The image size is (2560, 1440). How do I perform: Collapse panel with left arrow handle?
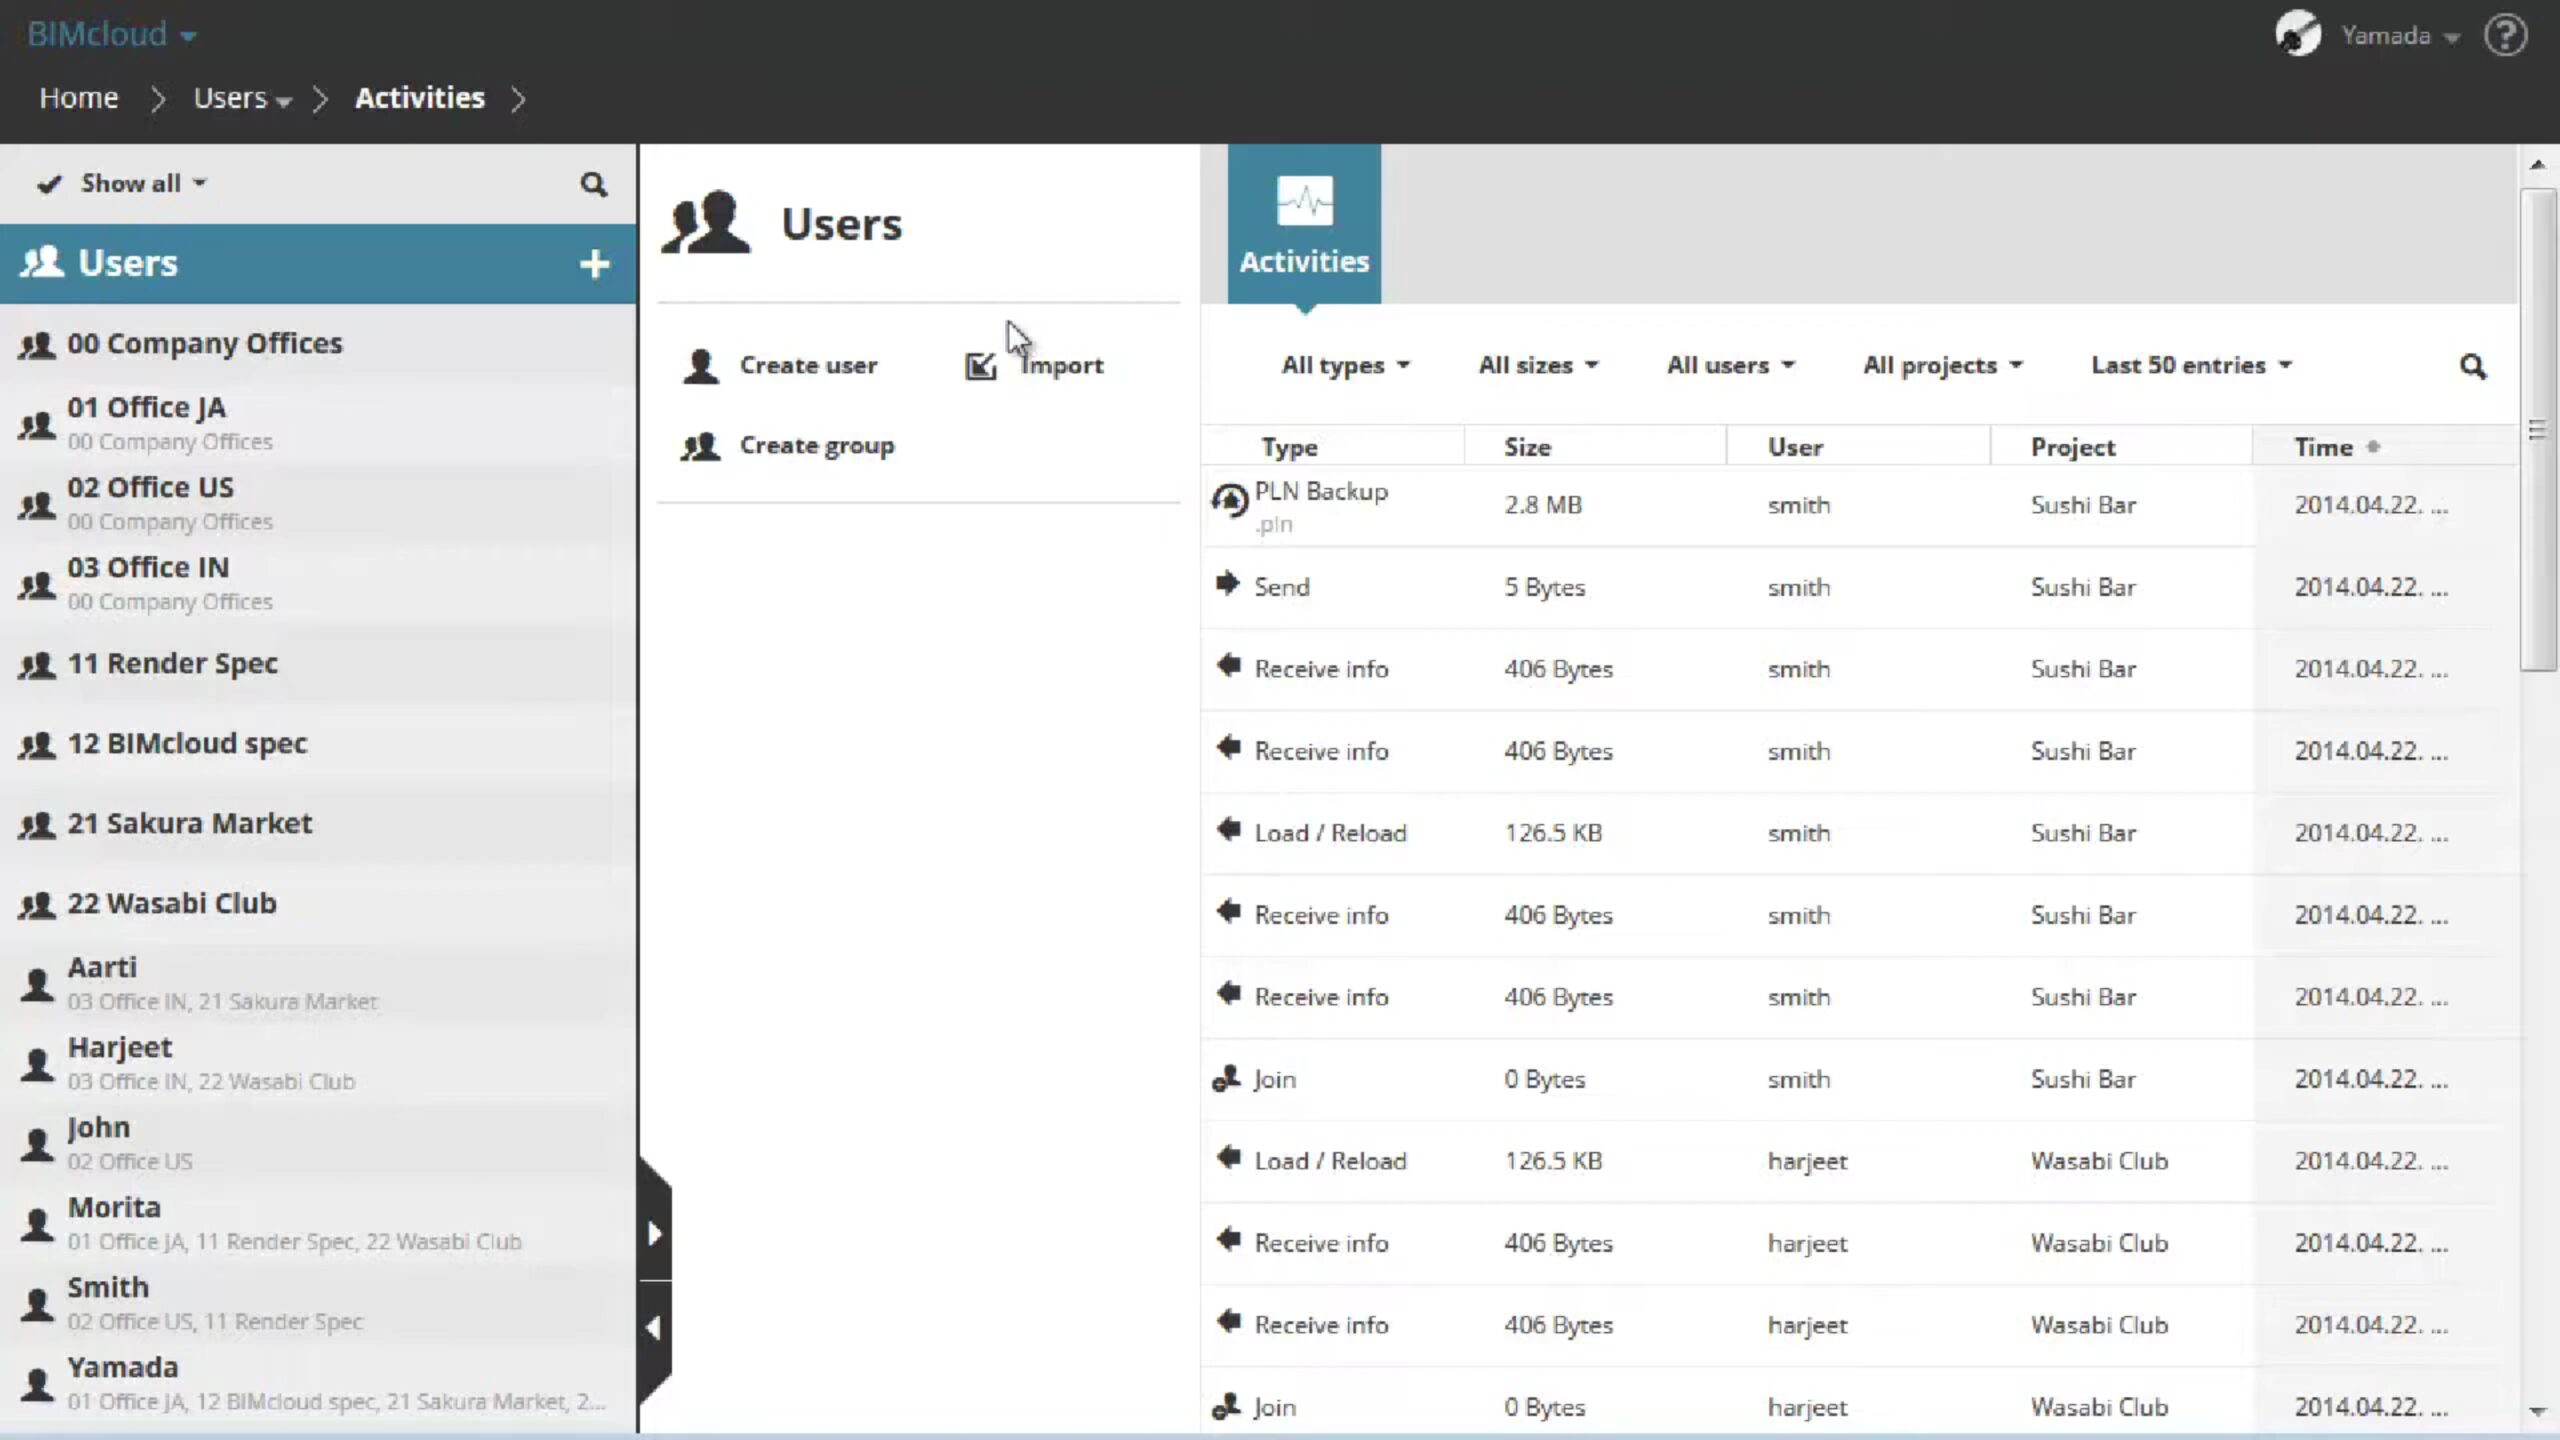[x=654, y=1328]
